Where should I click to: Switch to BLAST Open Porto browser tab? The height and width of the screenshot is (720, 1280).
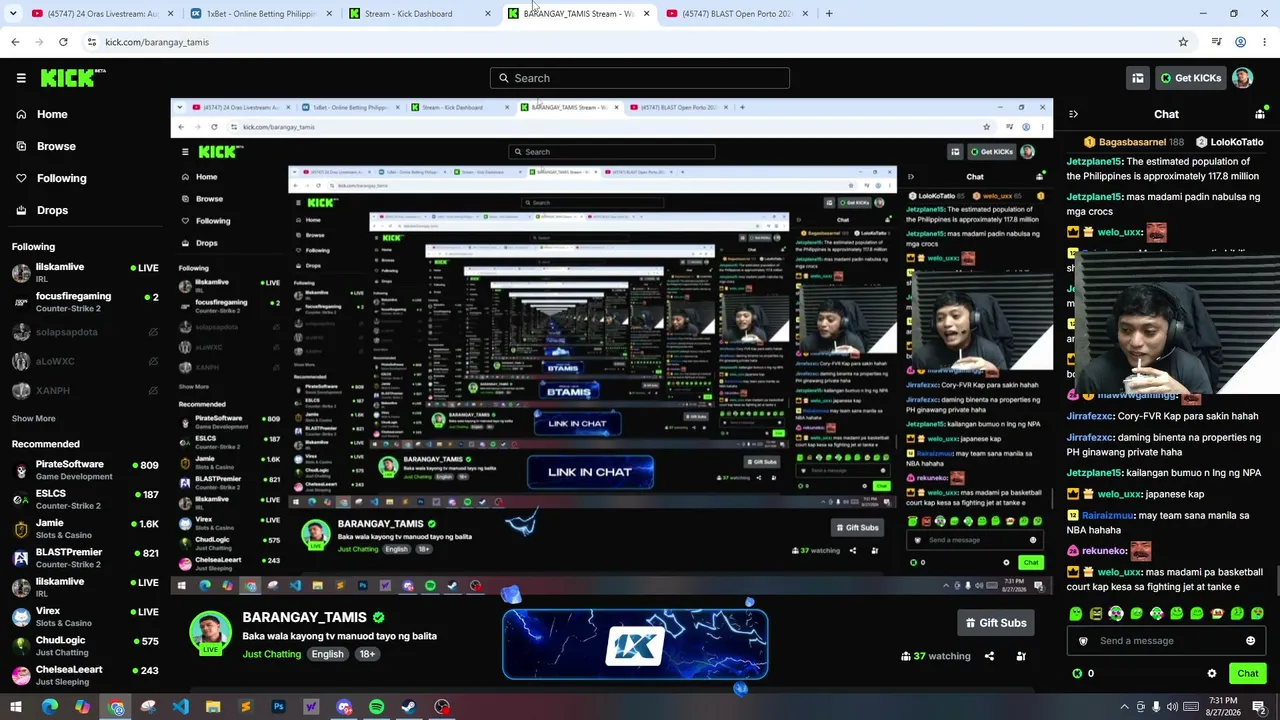[x=736, y=14]
